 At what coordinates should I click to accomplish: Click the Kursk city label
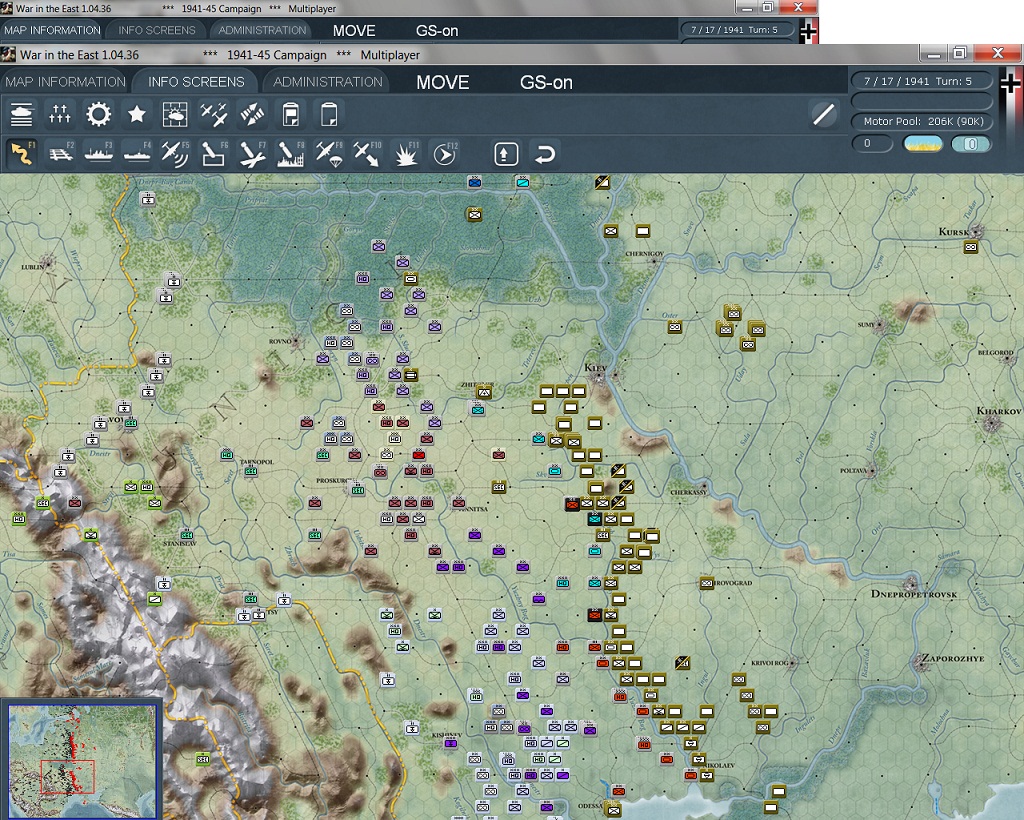953,232
